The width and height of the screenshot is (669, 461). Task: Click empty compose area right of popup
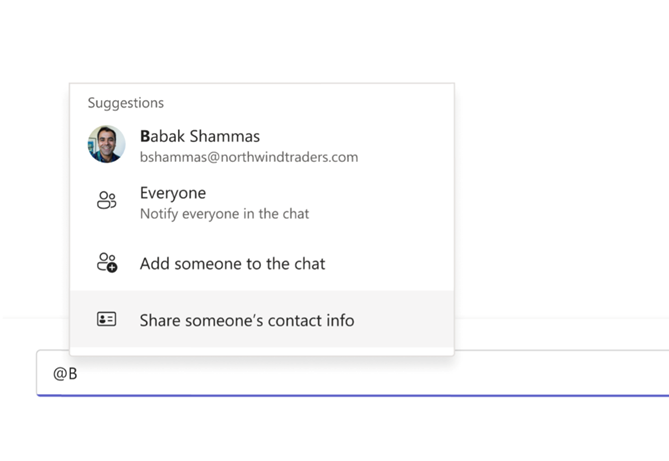click(x=561, y=373)
